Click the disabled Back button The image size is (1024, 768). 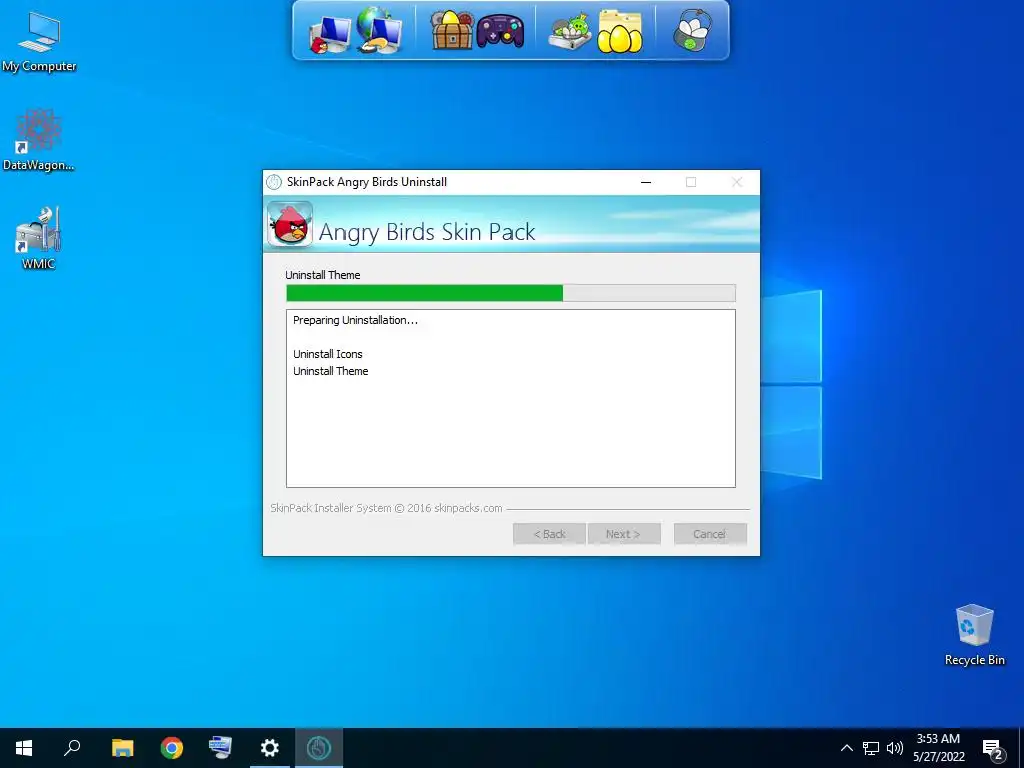tap(549, 534)
